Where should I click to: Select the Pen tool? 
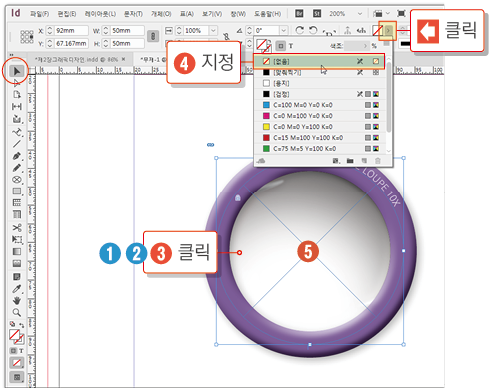pyautogui.click(x=16, y=156)
